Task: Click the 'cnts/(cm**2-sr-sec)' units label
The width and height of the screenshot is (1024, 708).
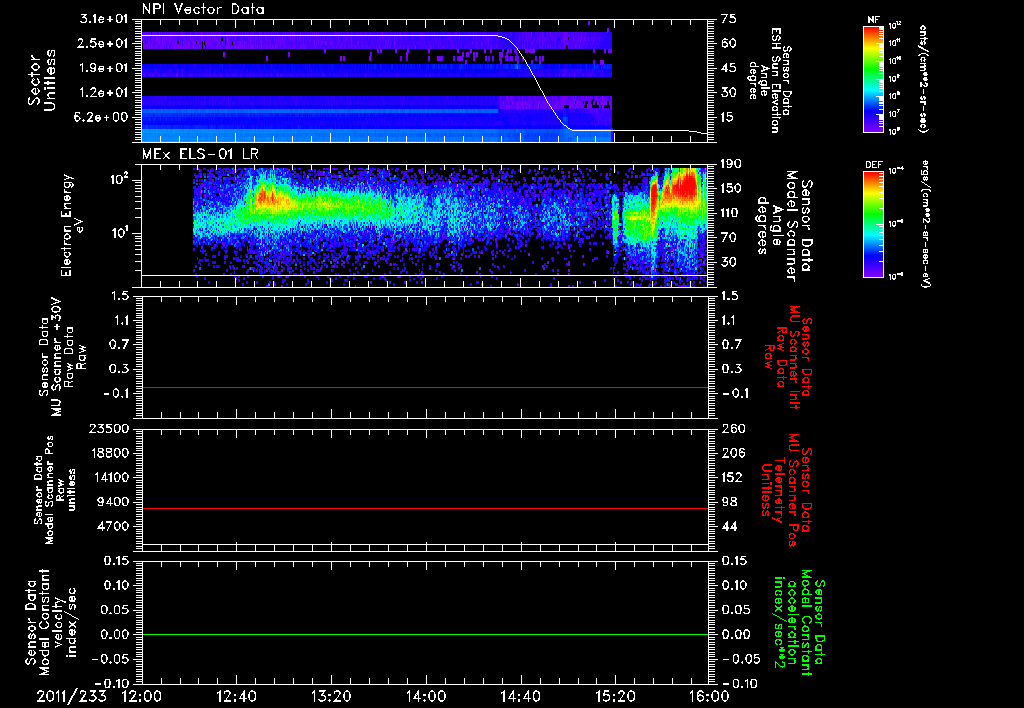Action: coord(923,78)
